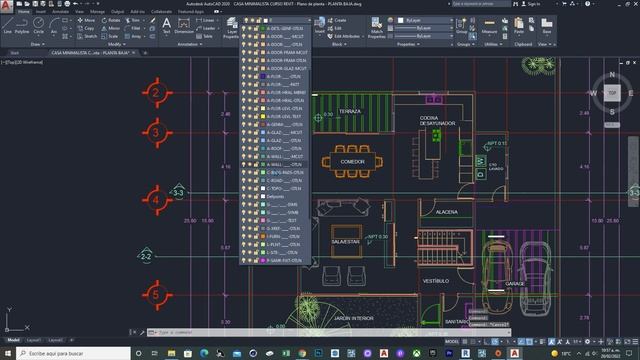The height and width of the screenshot is (360, 640).
Task: Activate the Mirror command
Action: click(111, 28)
